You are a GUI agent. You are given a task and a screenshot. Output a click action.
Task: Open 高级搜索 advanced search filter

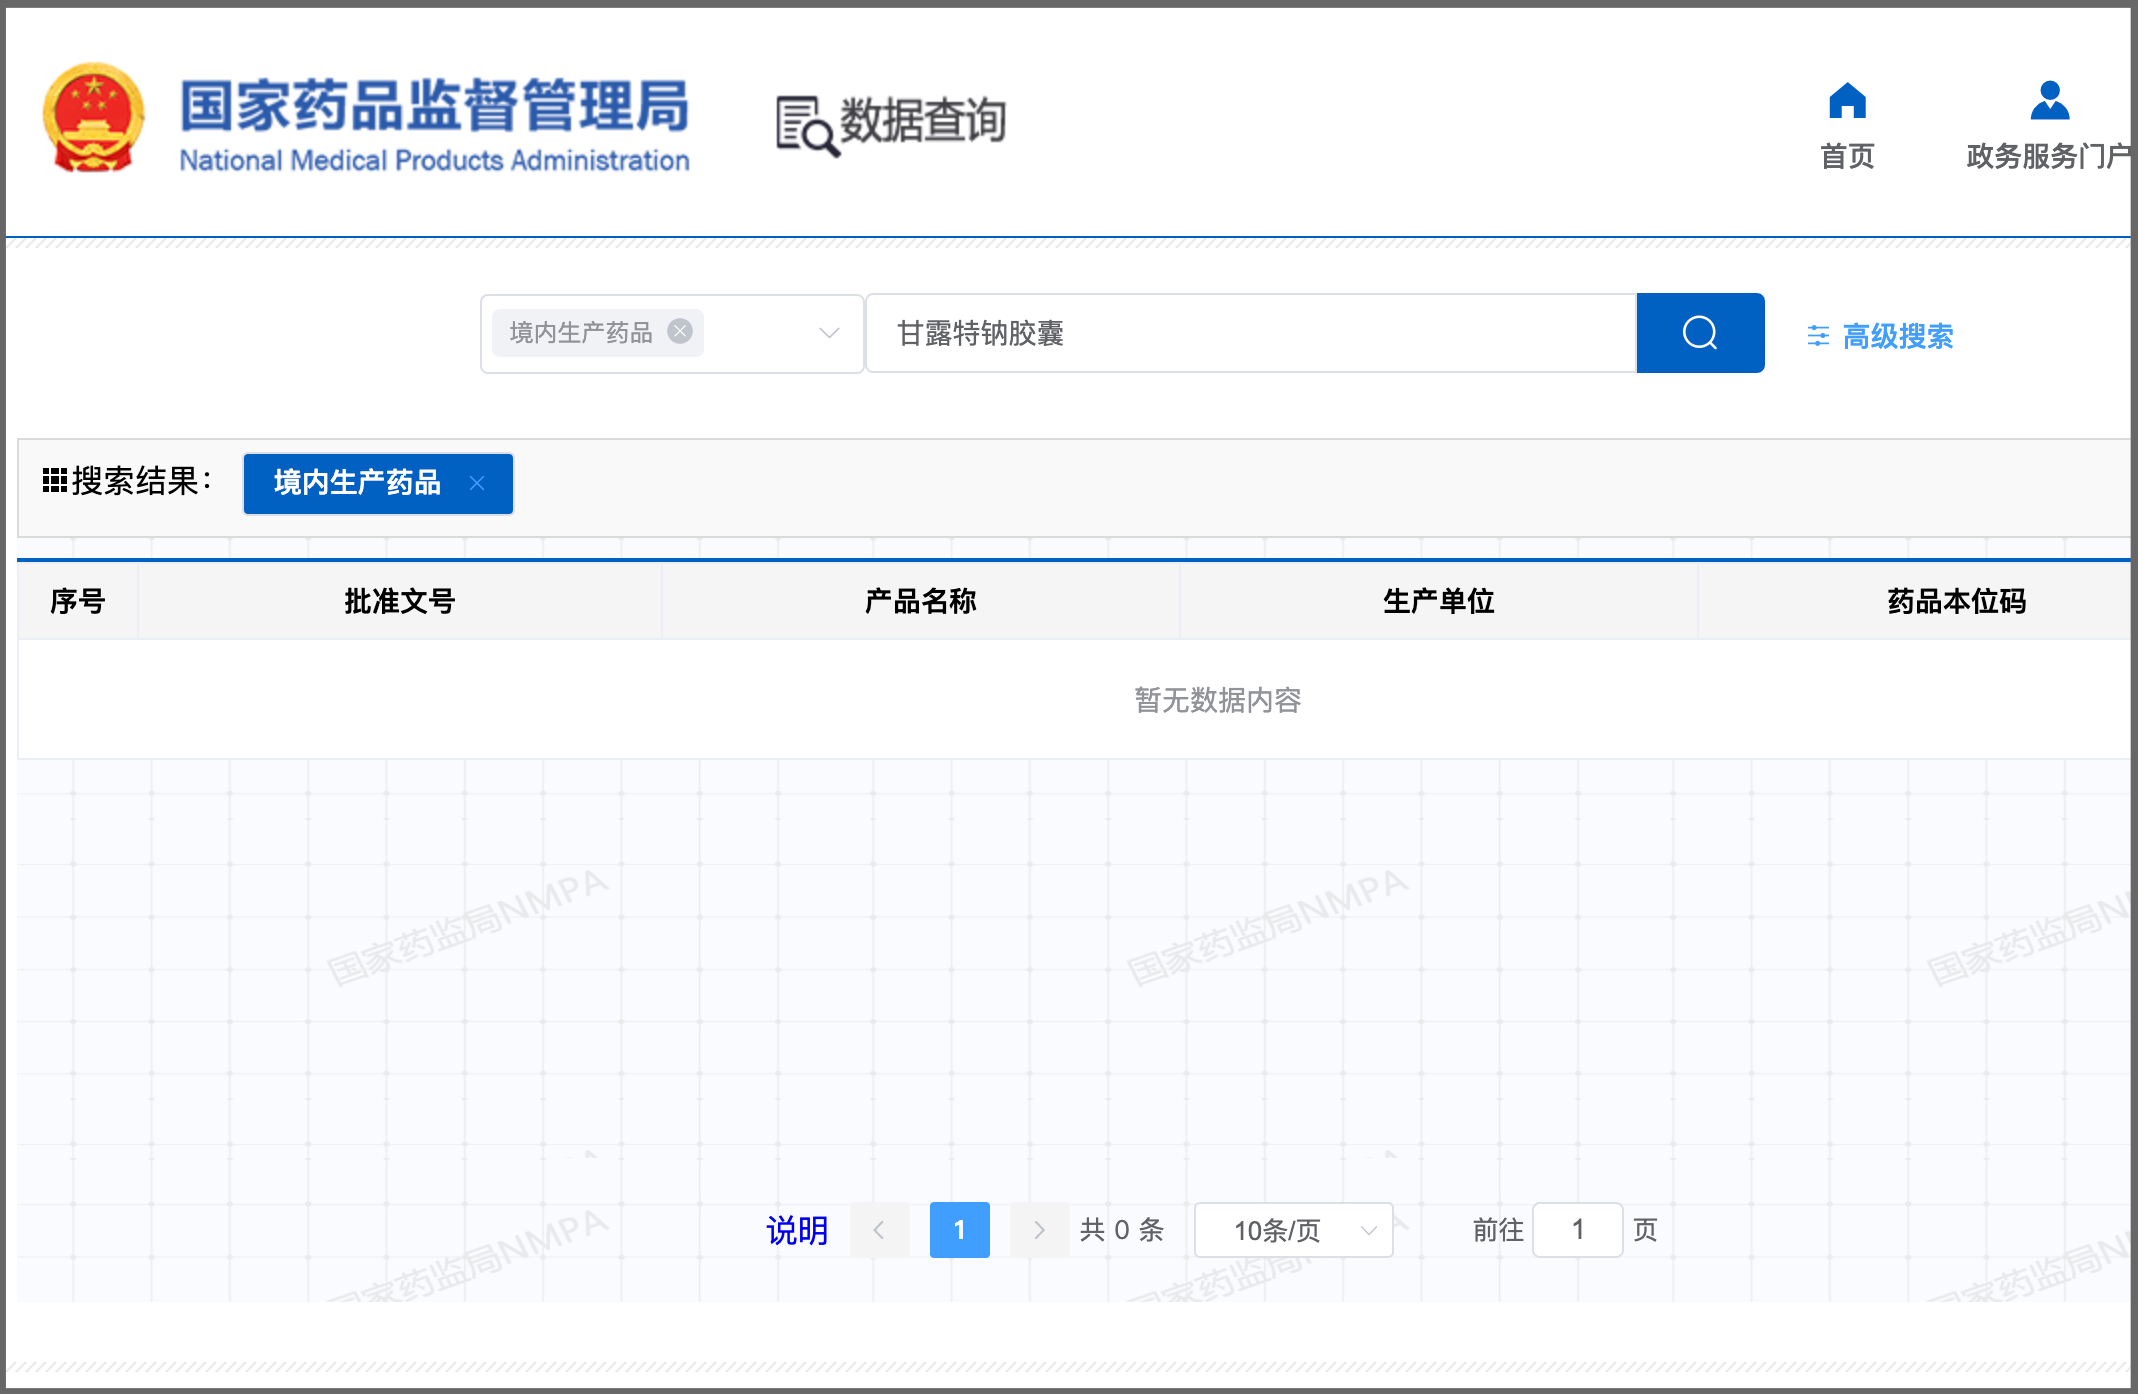coord(1880,336)
